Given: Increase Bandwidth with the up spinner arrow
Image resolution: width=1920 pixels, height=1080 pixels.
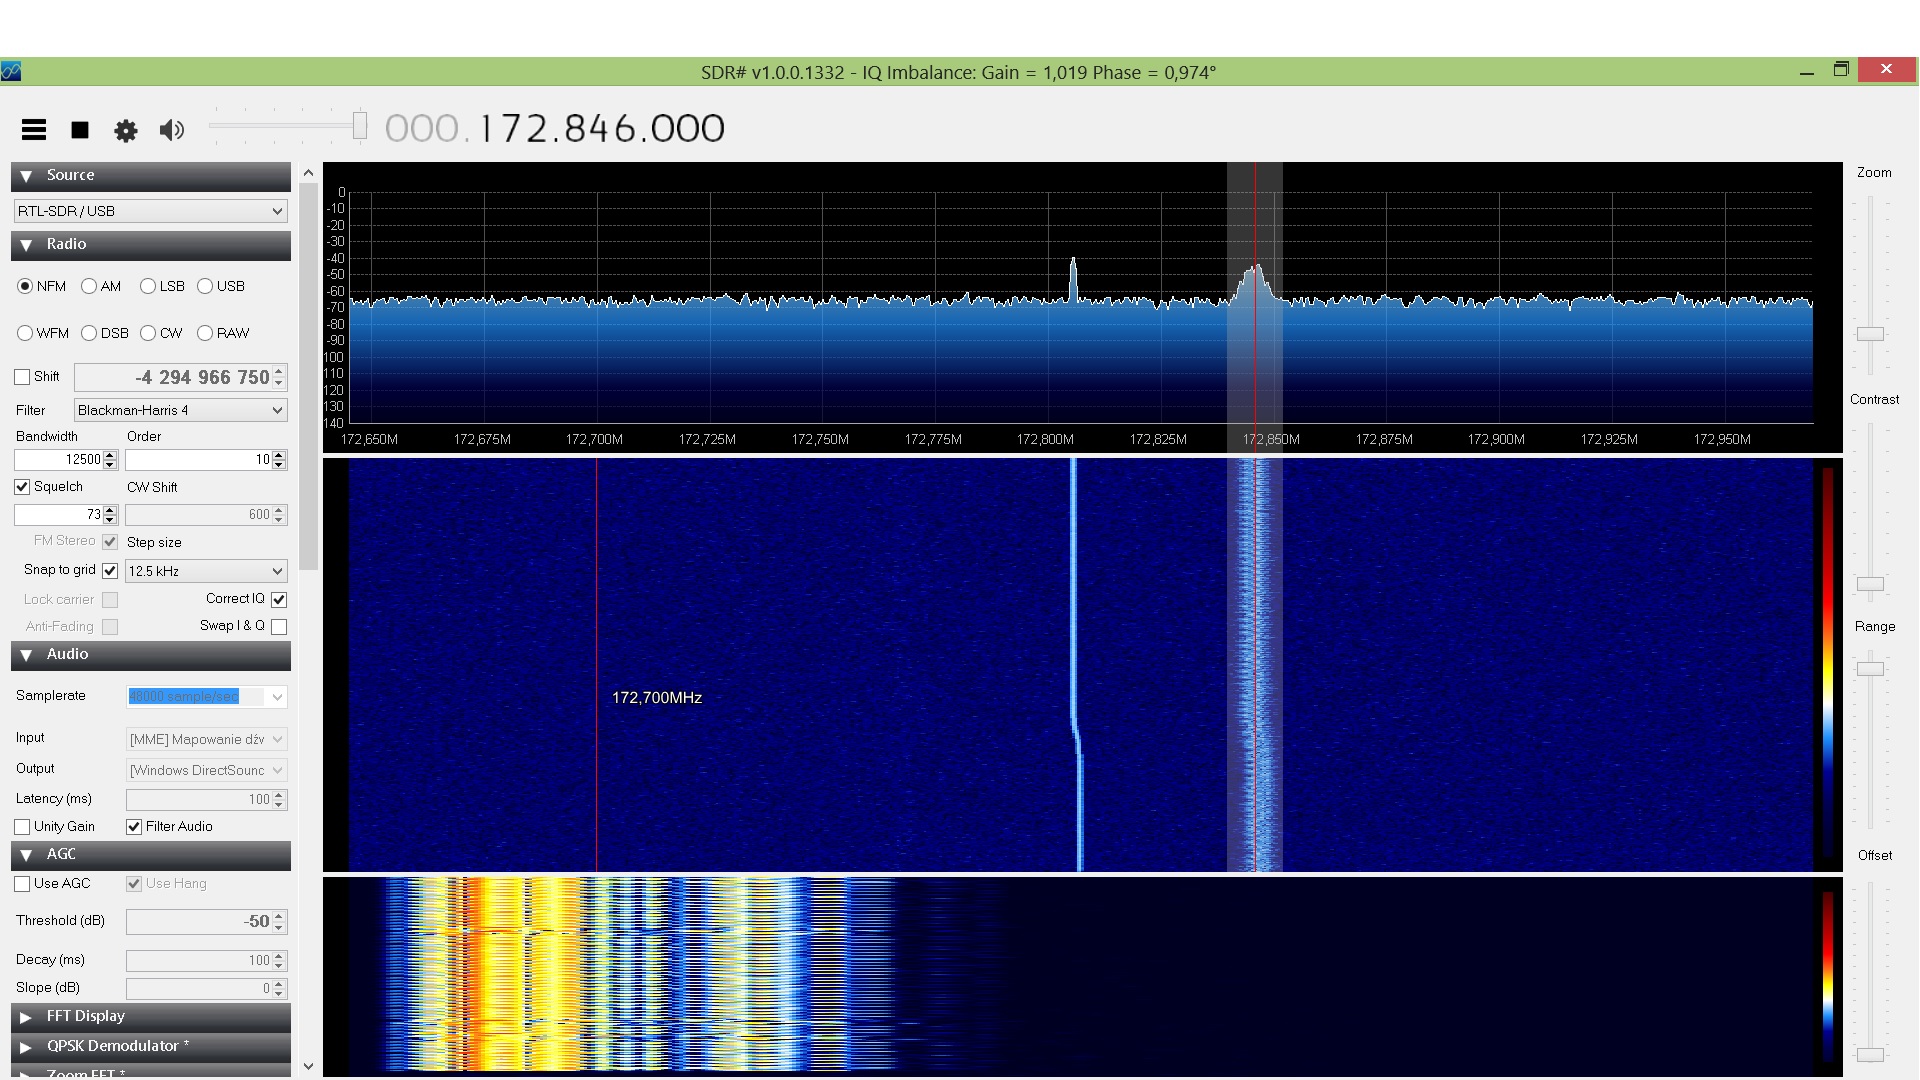Looking at the screenshot, I should [111, 455].
